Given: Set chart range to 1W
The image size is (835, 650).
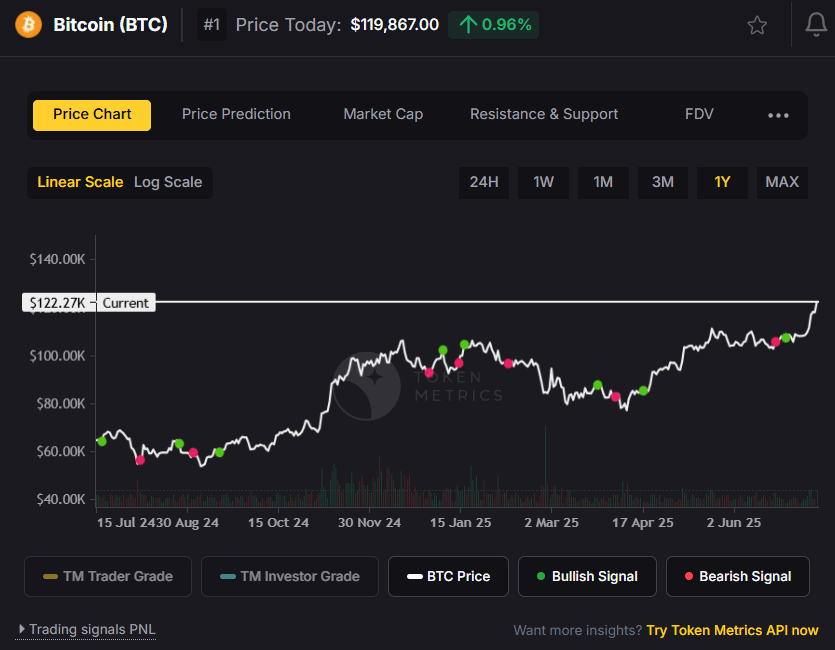Looking at the screenshot, I should [544, 183].
